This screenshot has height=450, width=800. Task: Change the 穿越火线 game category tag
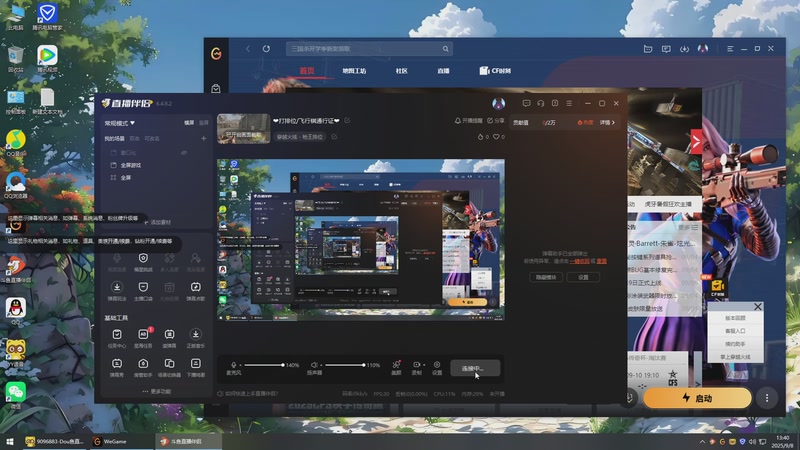click(299, 137)
